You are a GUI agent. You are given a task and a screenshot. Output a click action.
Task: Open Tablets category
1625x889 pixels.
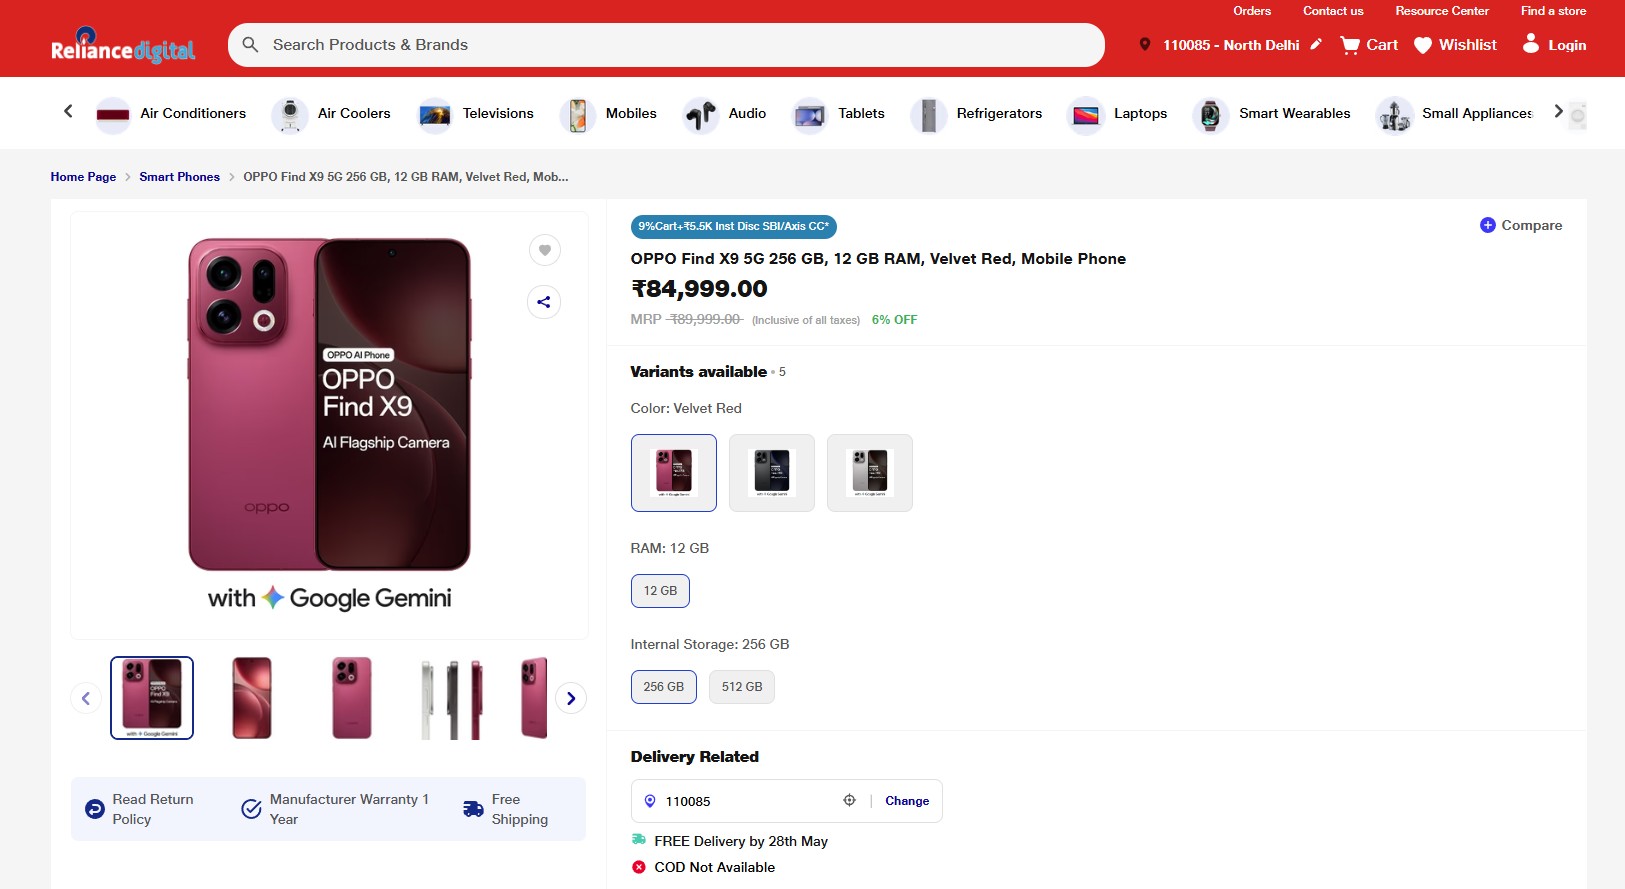pos(838,114)
